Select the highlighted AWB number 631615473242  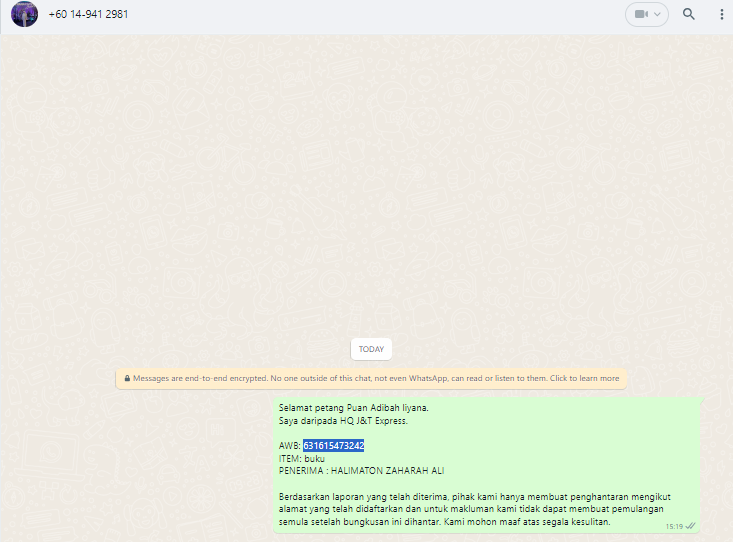tap(333, 446)
